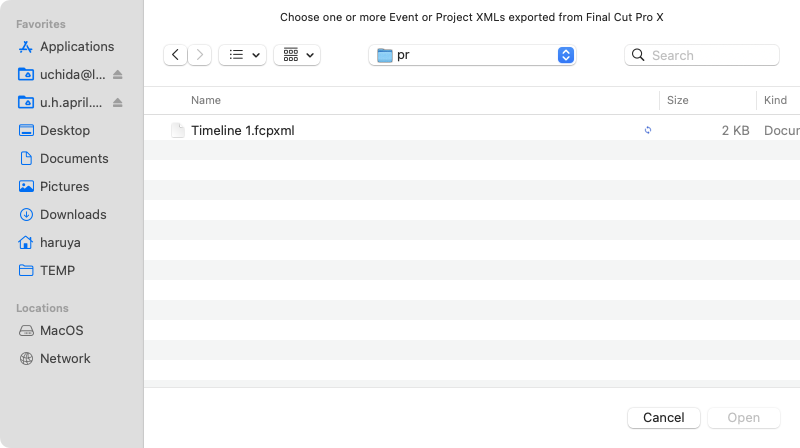Open the list view options dropdown
Viewport: 800px width, 448px height.
[242, 55]
